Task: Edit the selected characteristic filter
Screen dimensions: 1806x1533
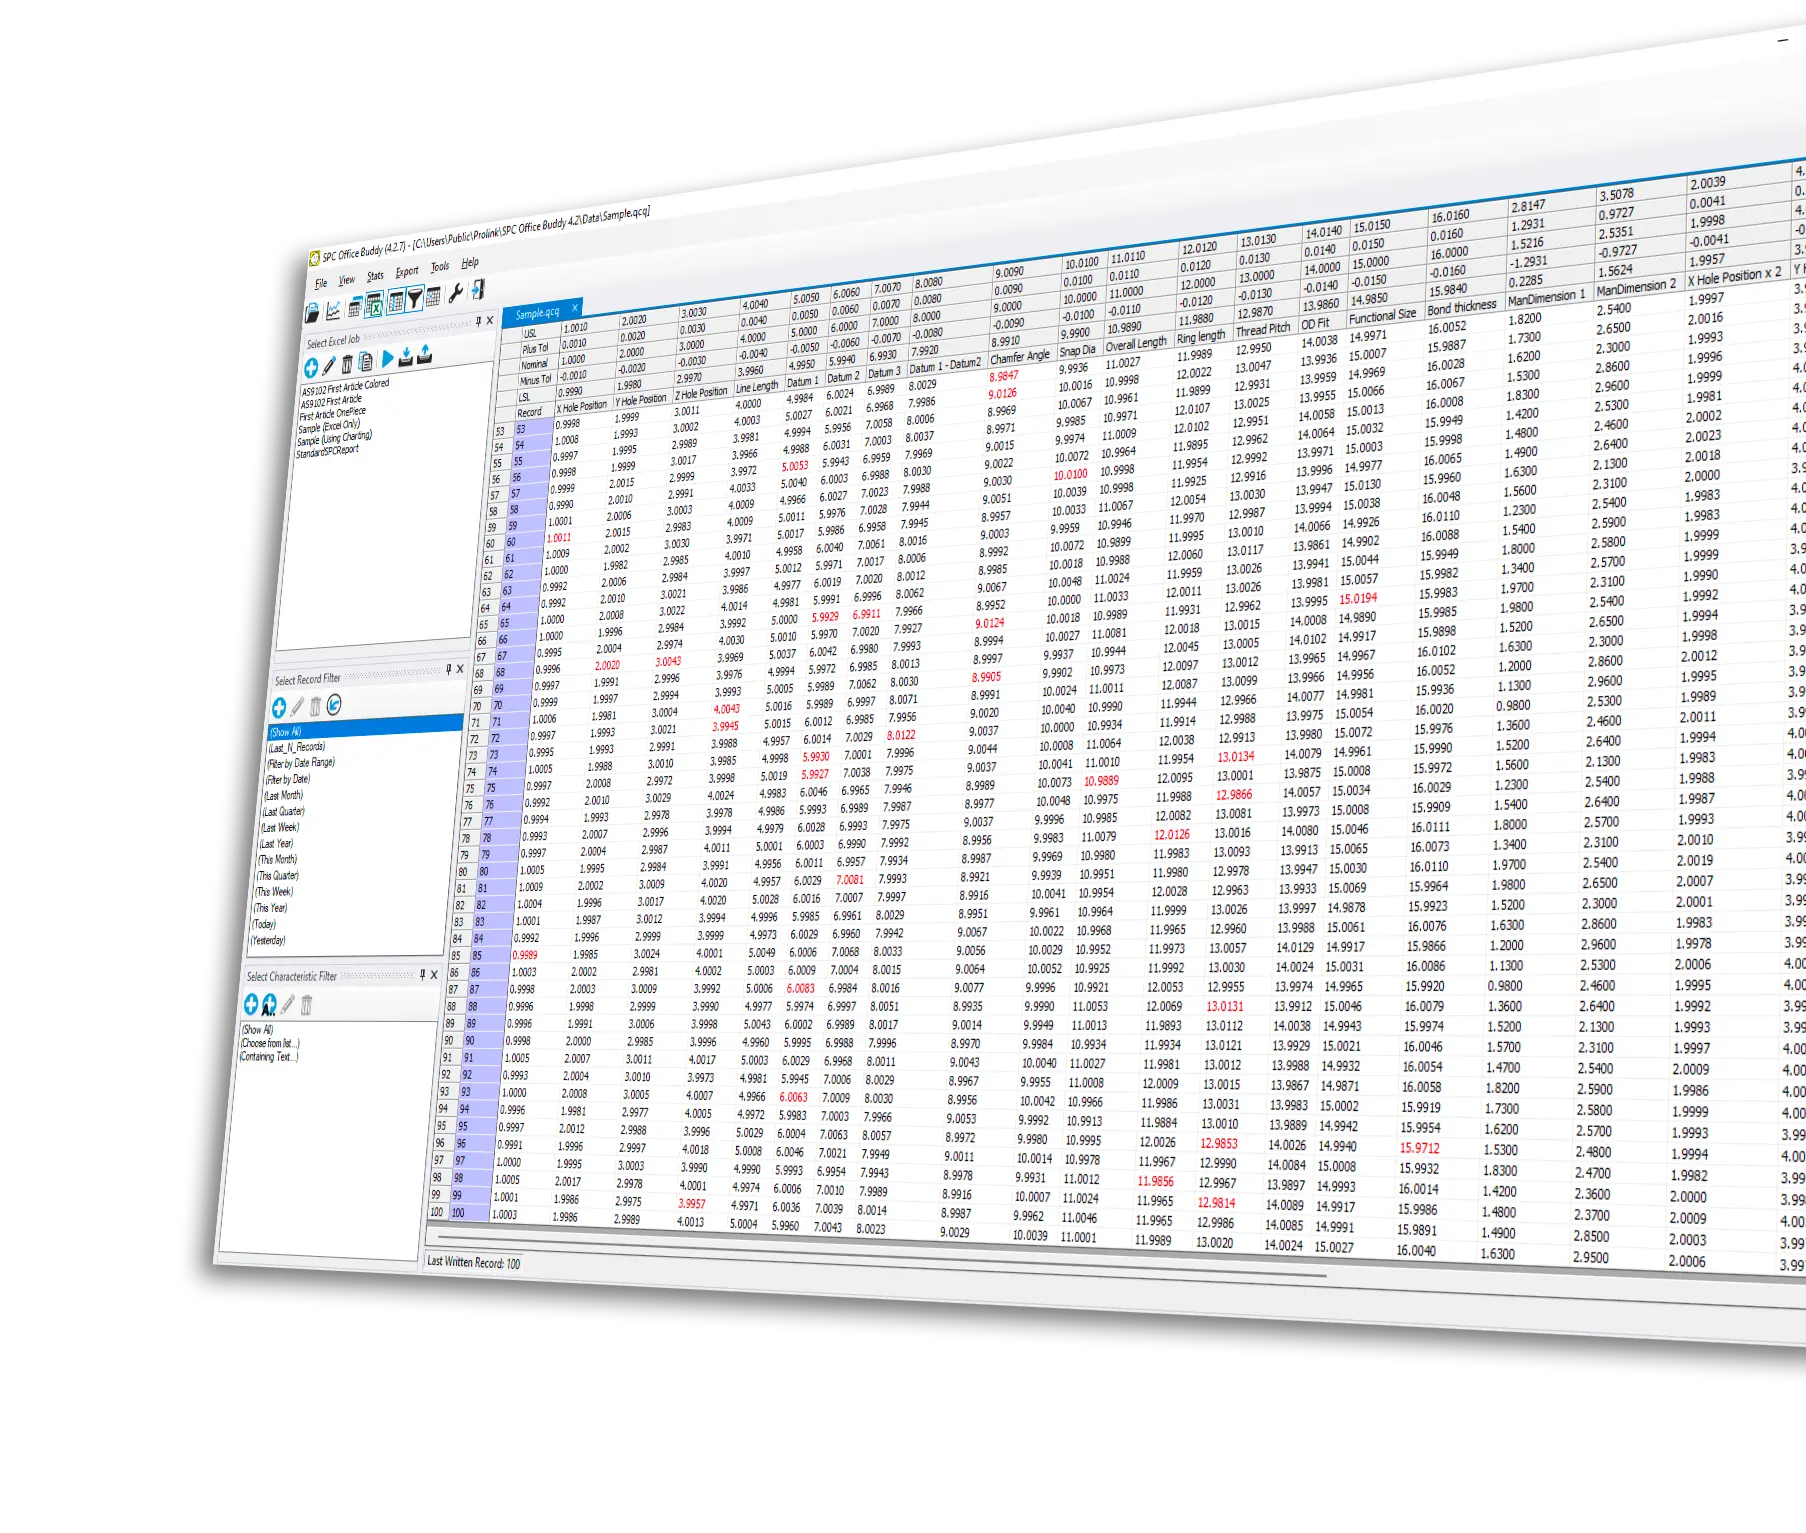Action: [x=288, y=1004]
